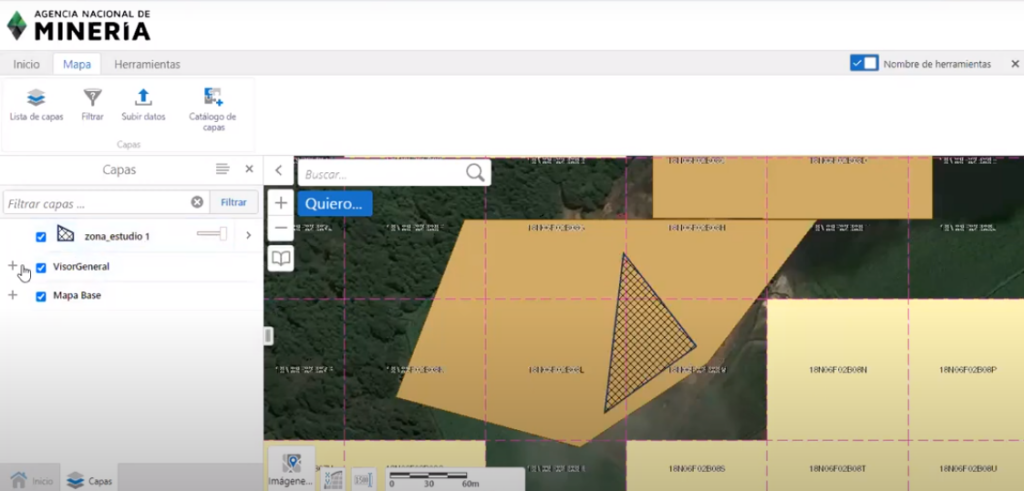Viewport: 1024px width, 491px height.
Task: Close the toolbar ribbon with X
Action: point(1015,64)
